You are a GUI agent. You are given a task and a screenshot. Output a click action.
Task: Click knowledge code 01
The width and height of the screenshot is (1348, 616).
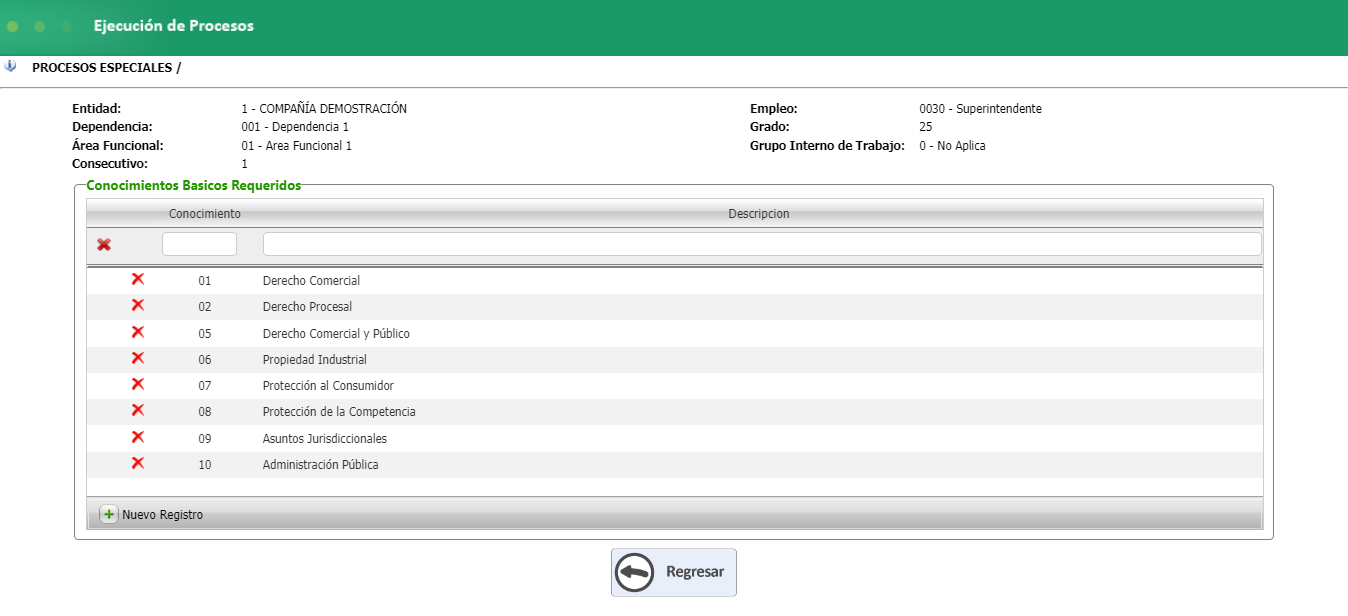pyautogui.click(x=205, y=281)
